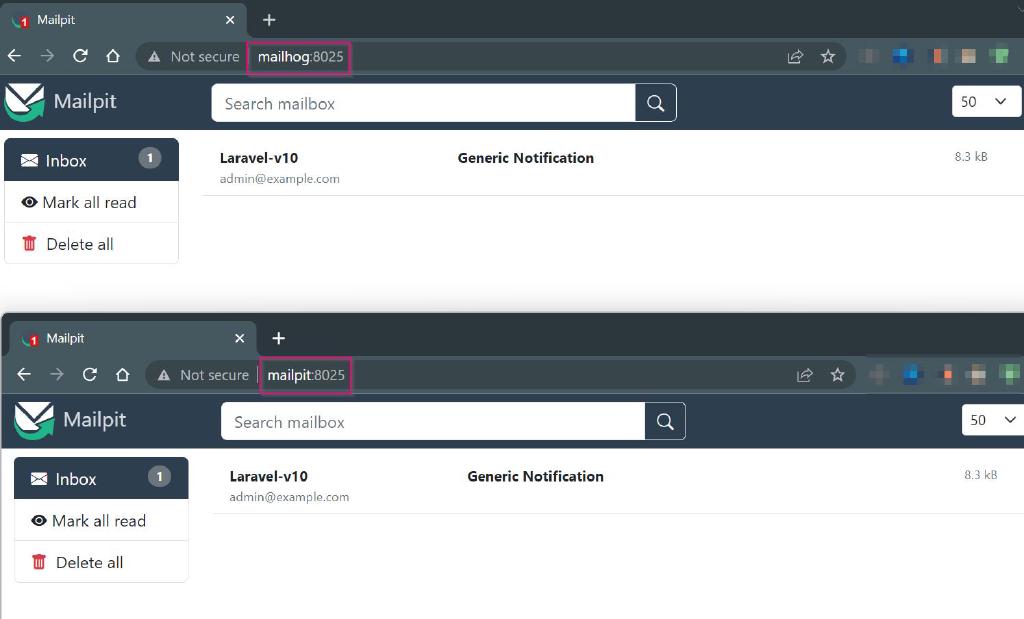Delete all messages in the mailbox
This screenshot has width=1024, height=619.
click(x=79, y=243)
